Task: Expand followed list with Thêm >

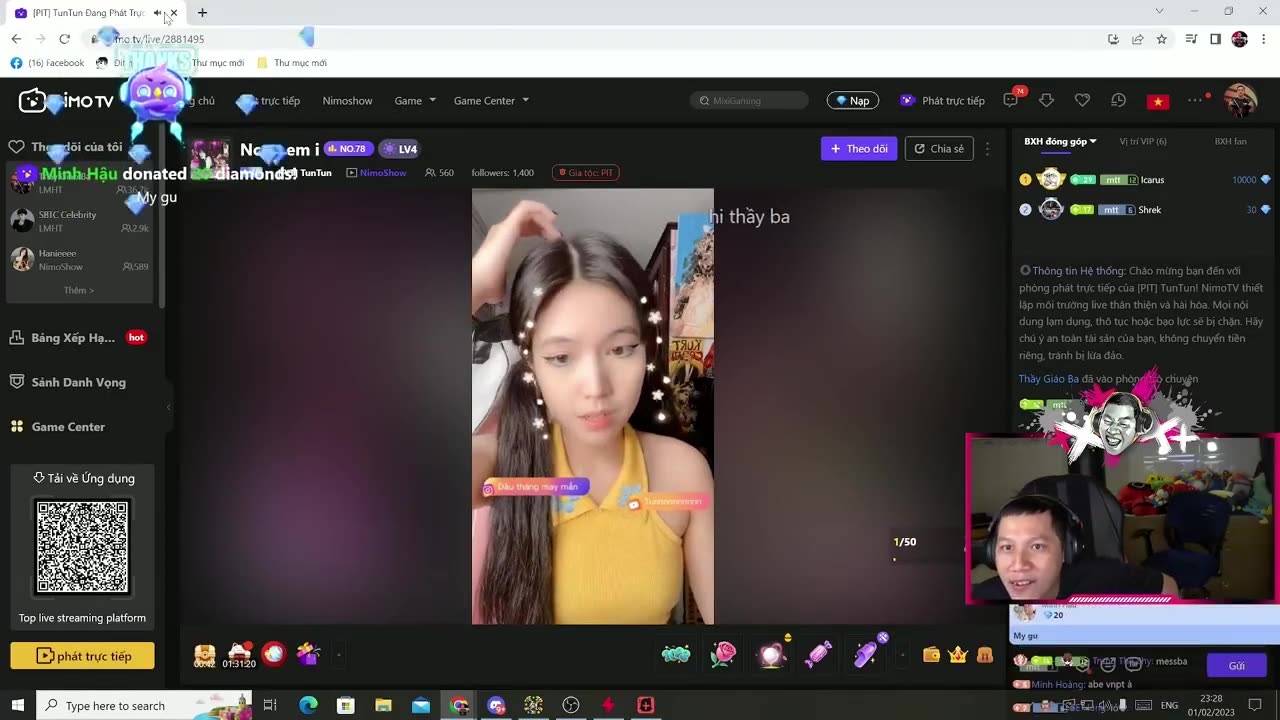Action: (x=79, y=291)
